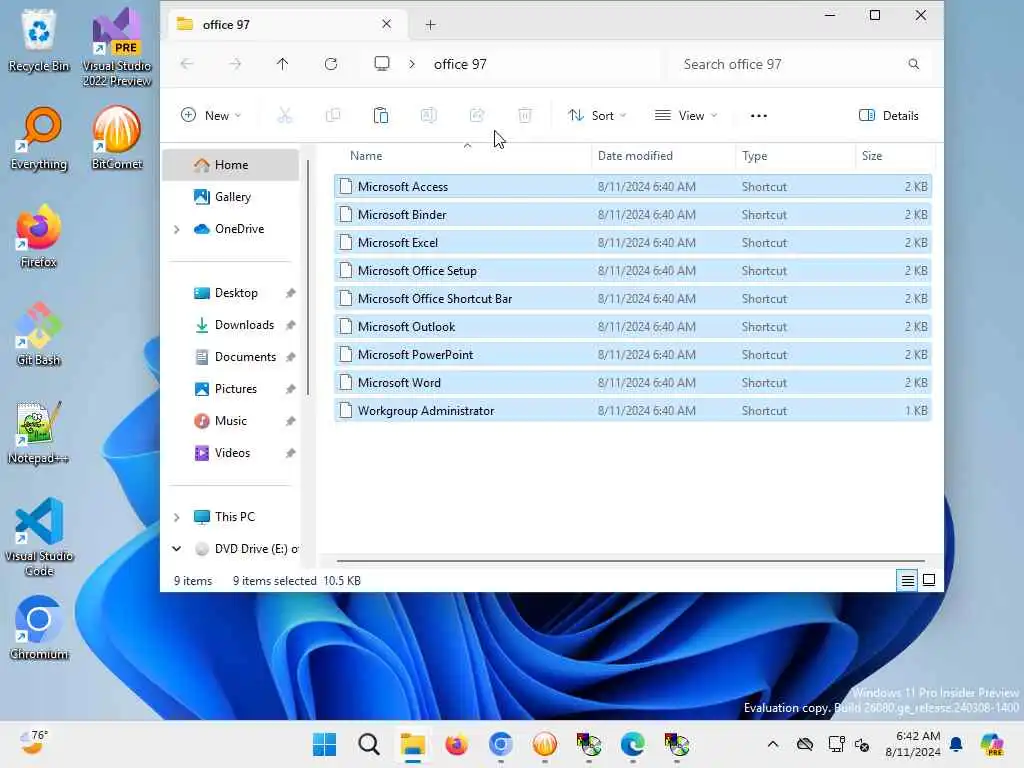Open the Sort dropdown

click(x=598, y=116)
